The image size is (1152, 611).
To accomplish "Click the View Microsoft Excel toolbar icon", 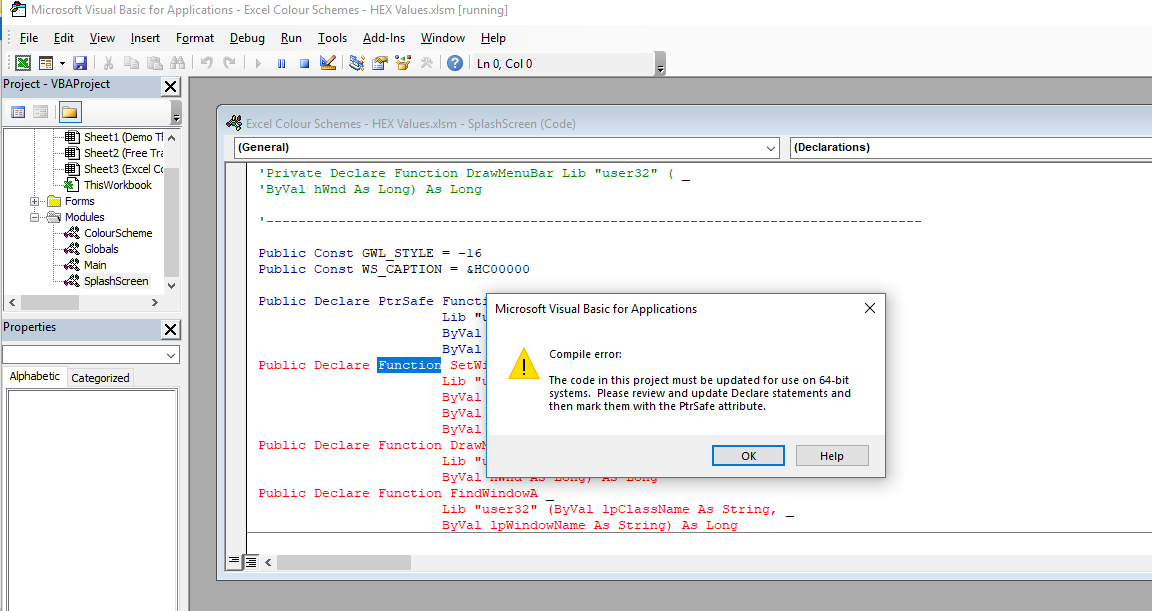I will 23,63.
